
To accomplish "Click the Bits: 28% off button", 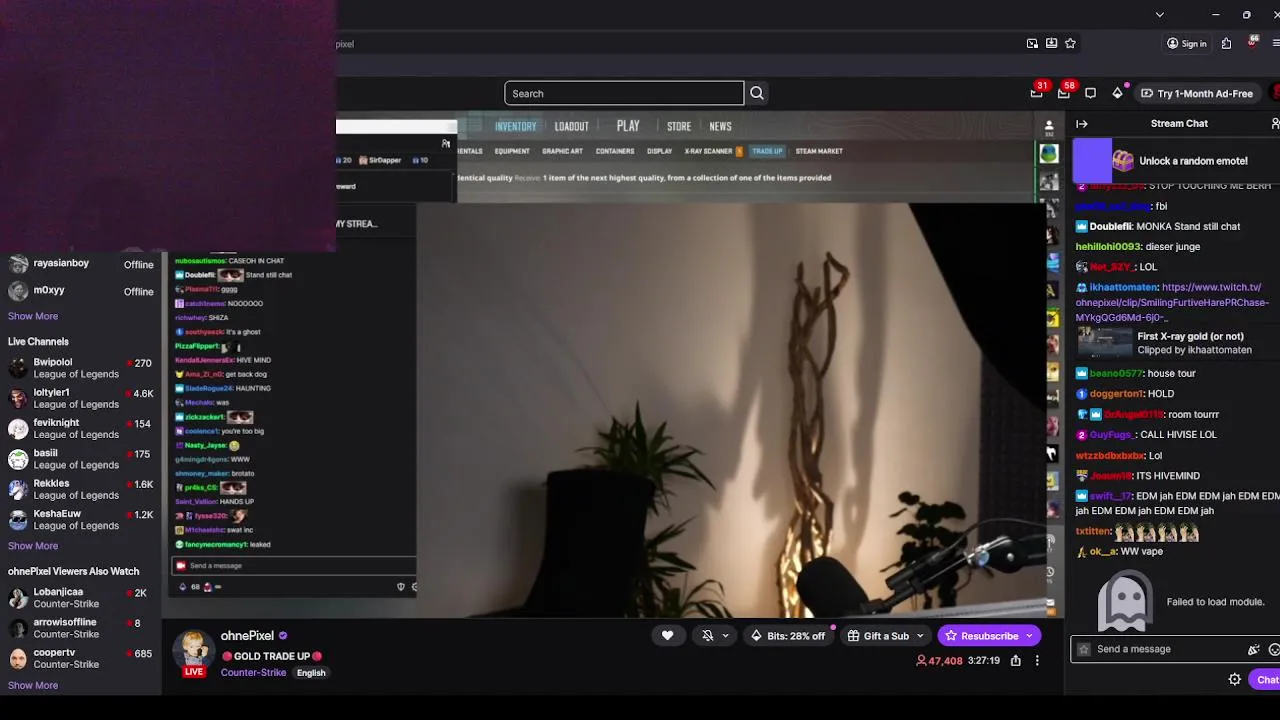I will click(787, 636).
